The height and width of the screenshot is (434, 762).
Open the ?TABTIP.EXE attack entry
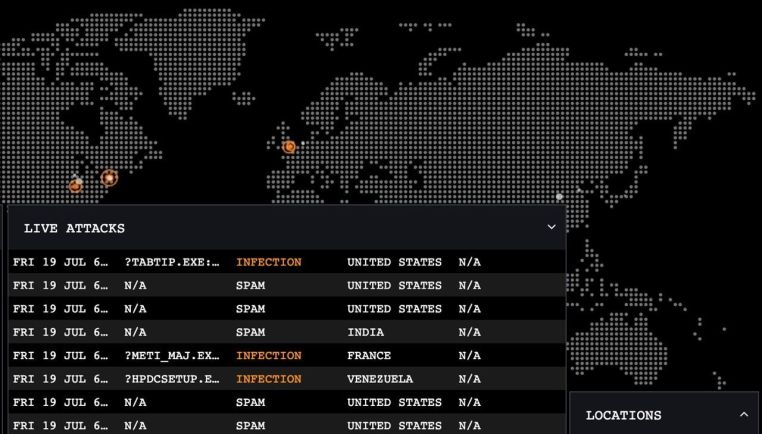[x=171, y=262]
